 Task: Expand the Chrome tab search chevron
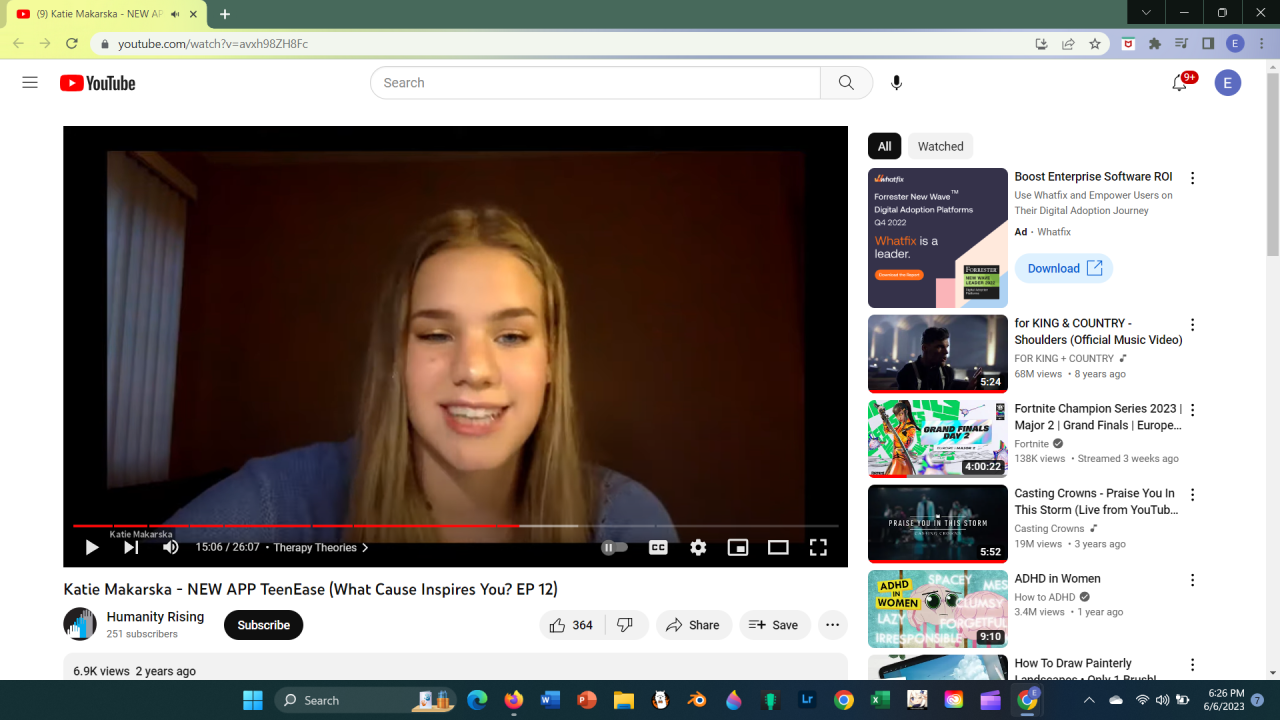click(x=1146, y=13)
